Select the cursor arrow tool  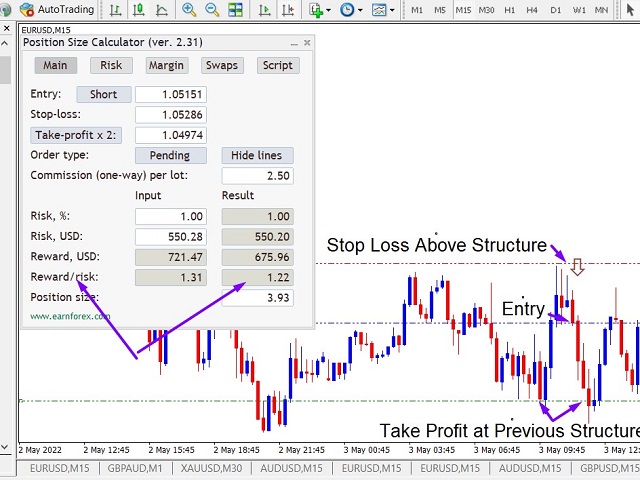(631, 10)
